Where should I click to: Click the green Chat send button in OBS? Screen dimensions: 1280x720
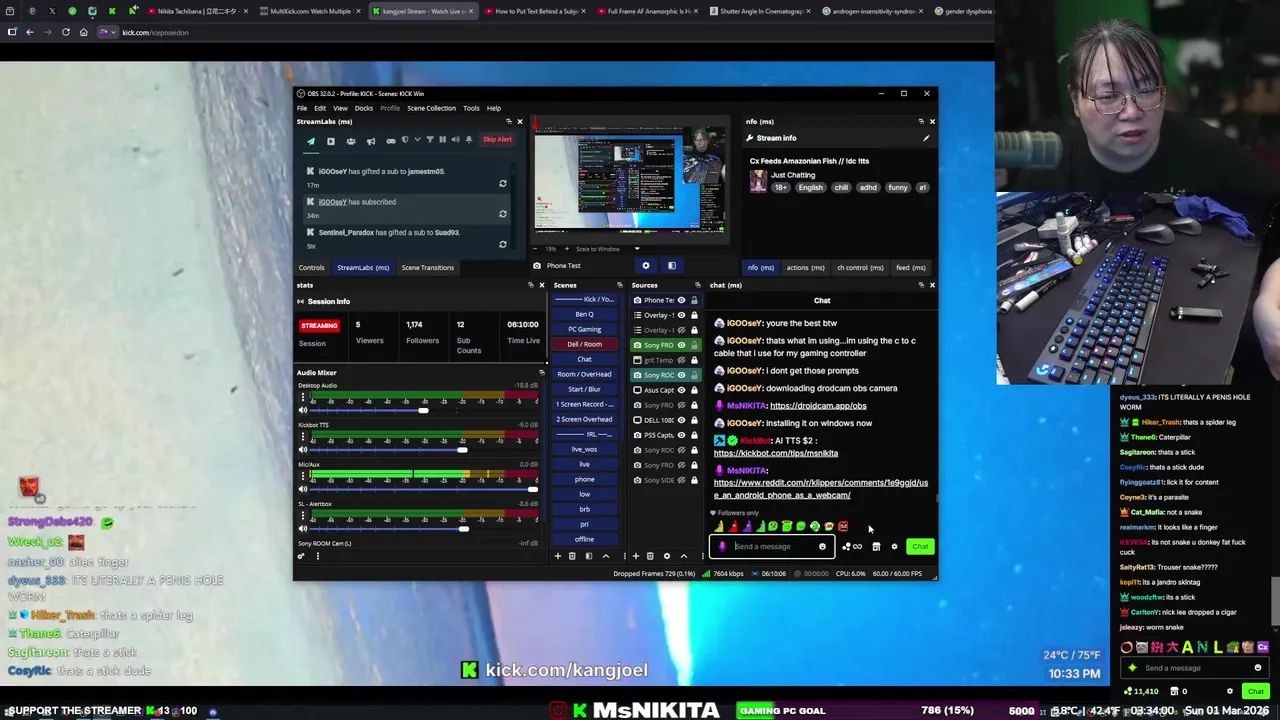tap(920, 546)
